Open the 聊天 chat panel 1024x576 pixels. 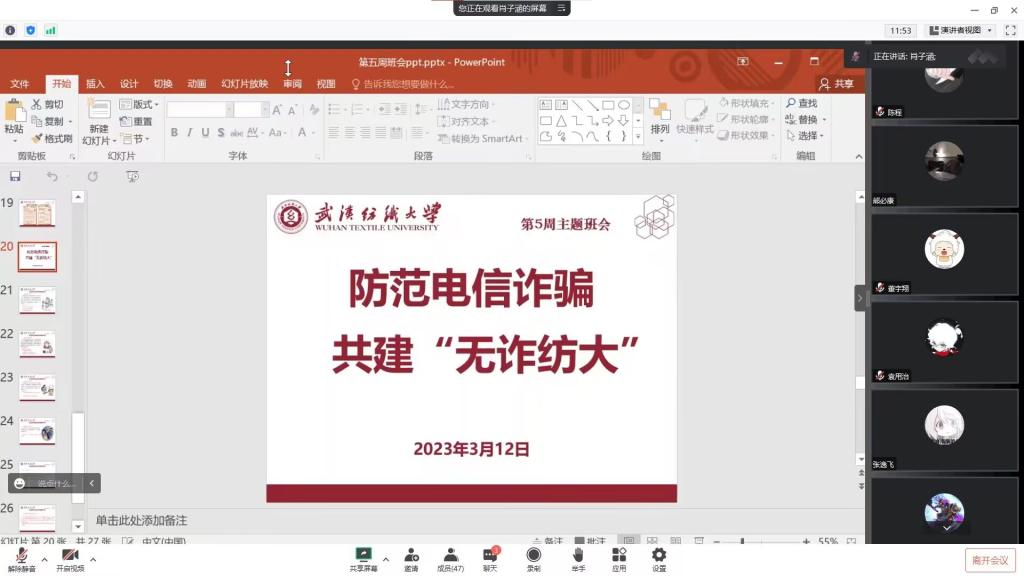click(490, 559)
